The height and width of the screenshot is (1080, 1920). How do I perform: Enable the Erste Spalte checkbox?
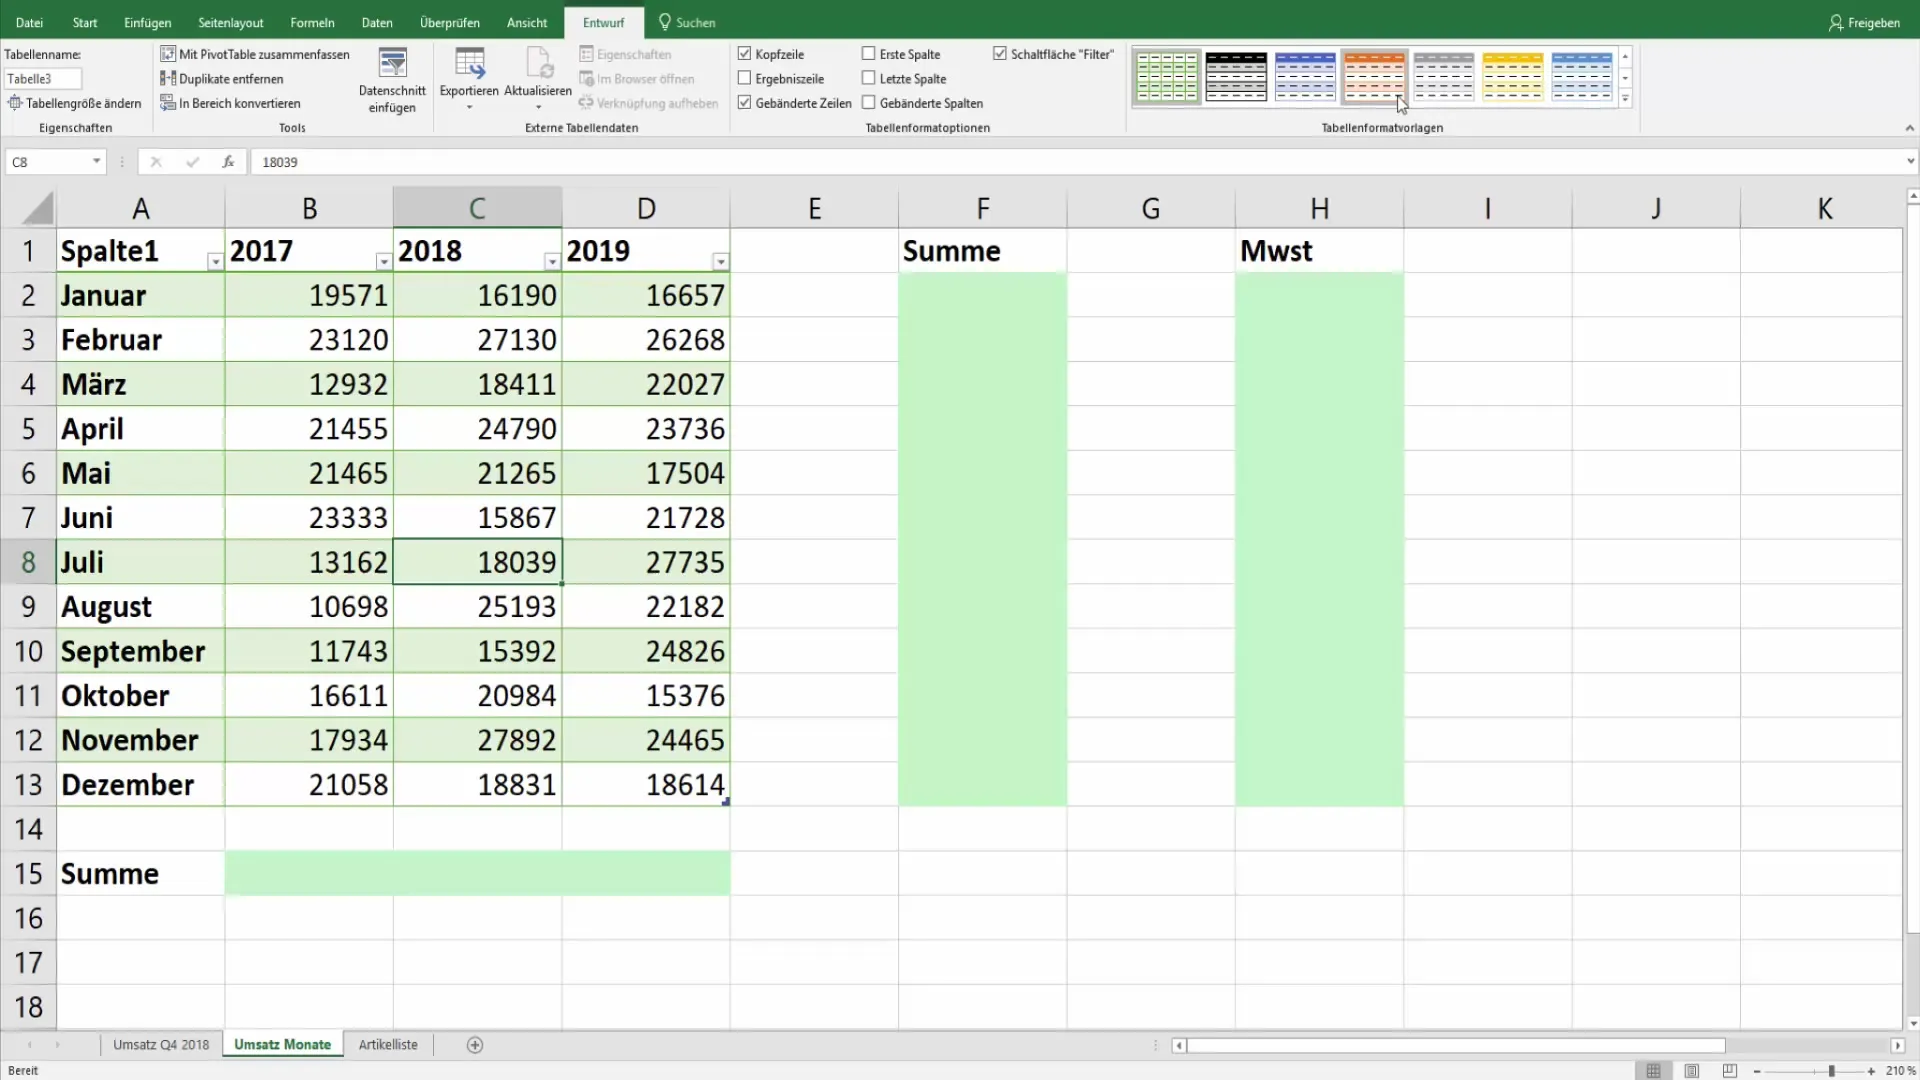coord(869,54)
